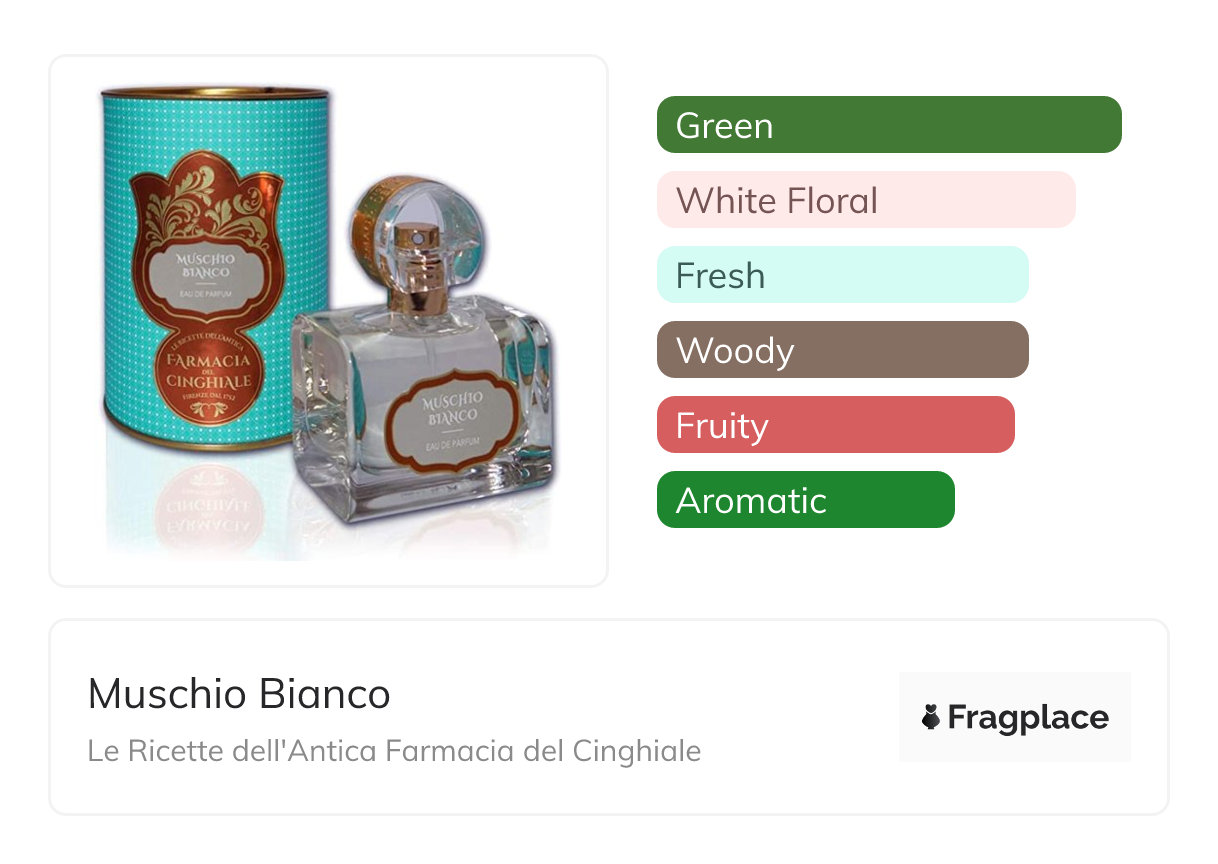Click the Fresh accord bar
Screen dimensions: 1218x864
coord(843,275)
